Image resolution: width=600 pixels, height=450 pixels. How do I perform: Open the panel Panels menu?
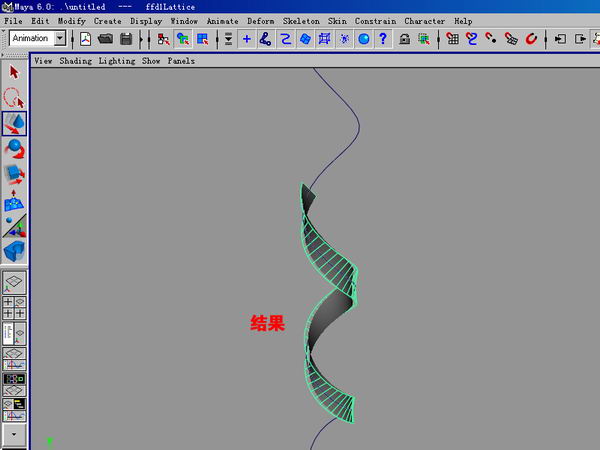[181, 61]
